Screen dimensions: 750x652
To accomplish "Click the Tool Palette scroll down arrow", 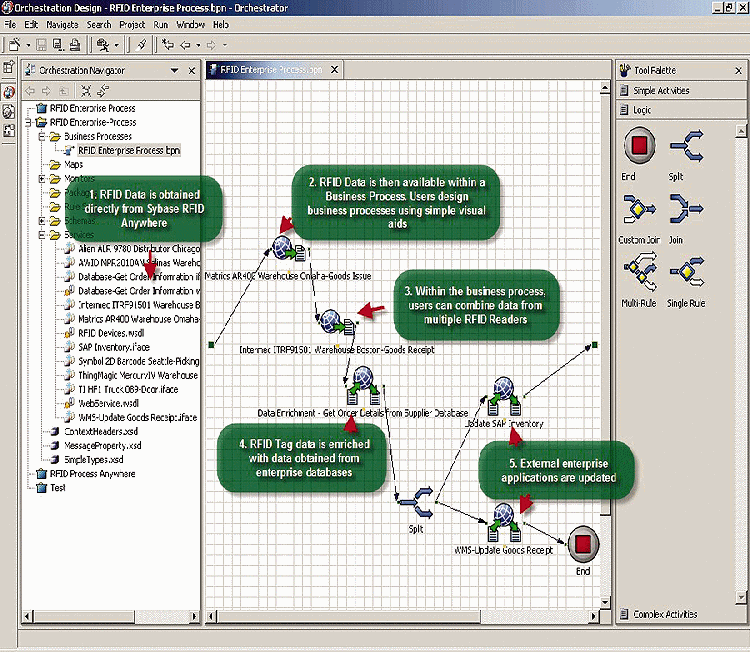I will tap(740, 597).
